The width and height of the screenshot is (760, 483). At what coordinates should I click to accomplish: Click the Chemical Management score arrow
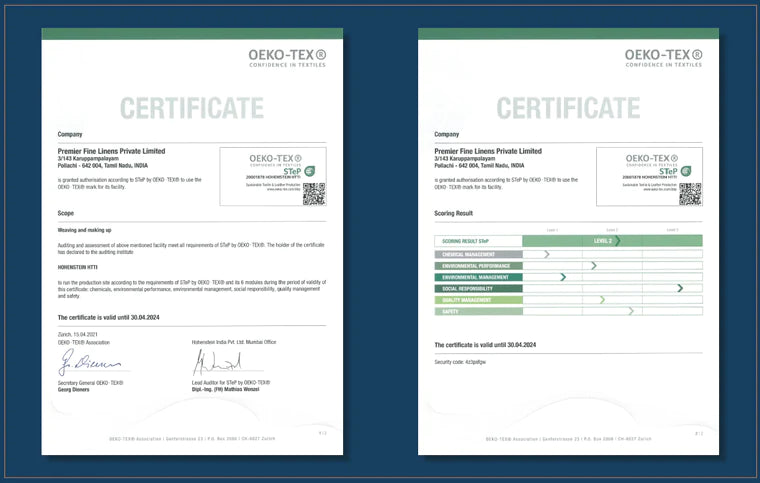pyautogui.click(x=546, y=254)
